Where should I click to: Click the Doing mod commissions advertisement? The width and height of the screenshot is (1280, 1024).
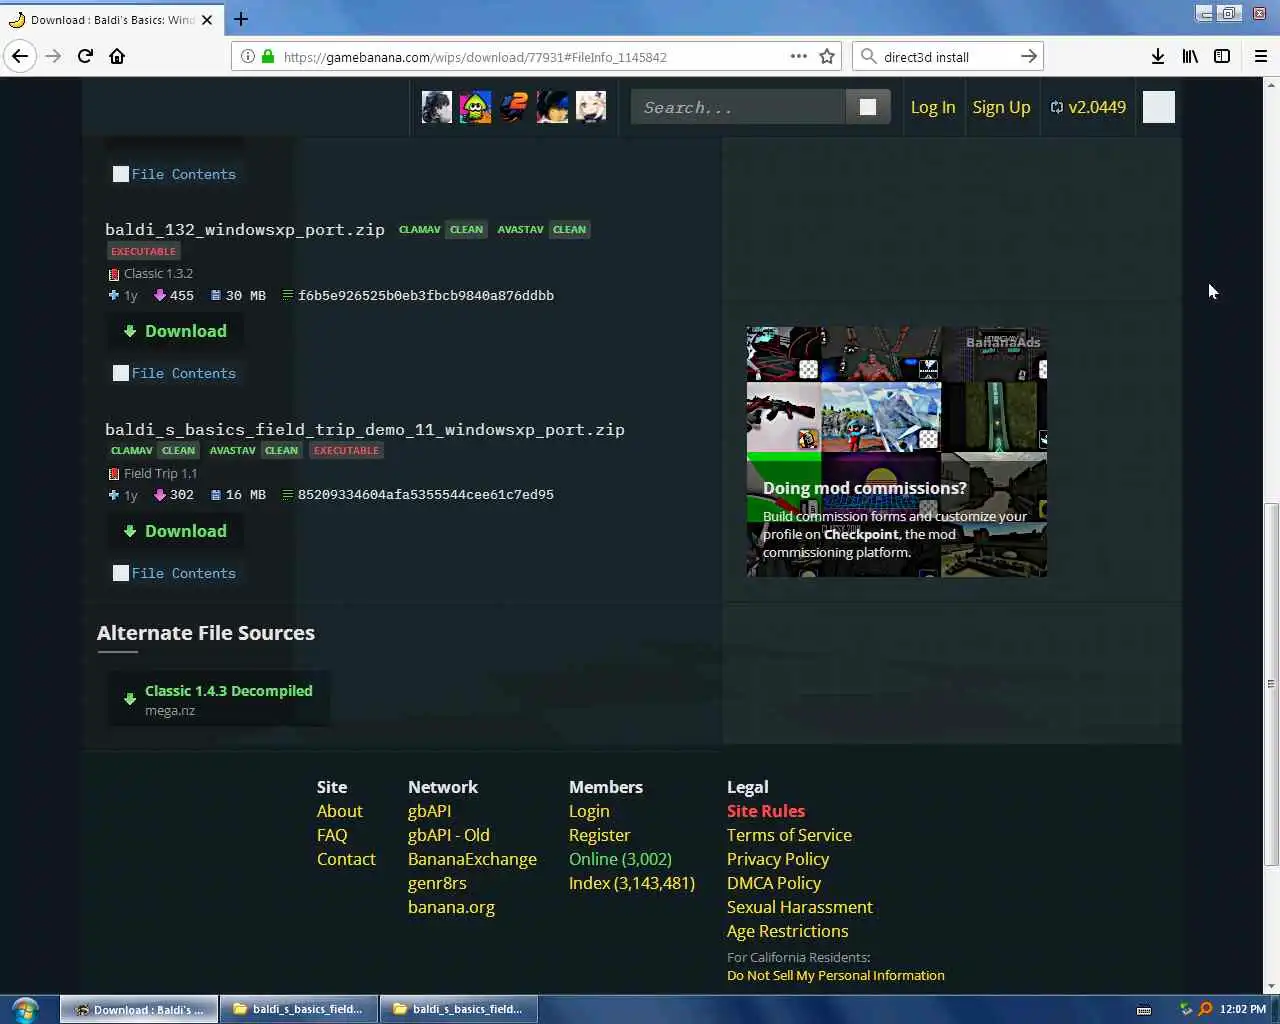coord(897,451)
